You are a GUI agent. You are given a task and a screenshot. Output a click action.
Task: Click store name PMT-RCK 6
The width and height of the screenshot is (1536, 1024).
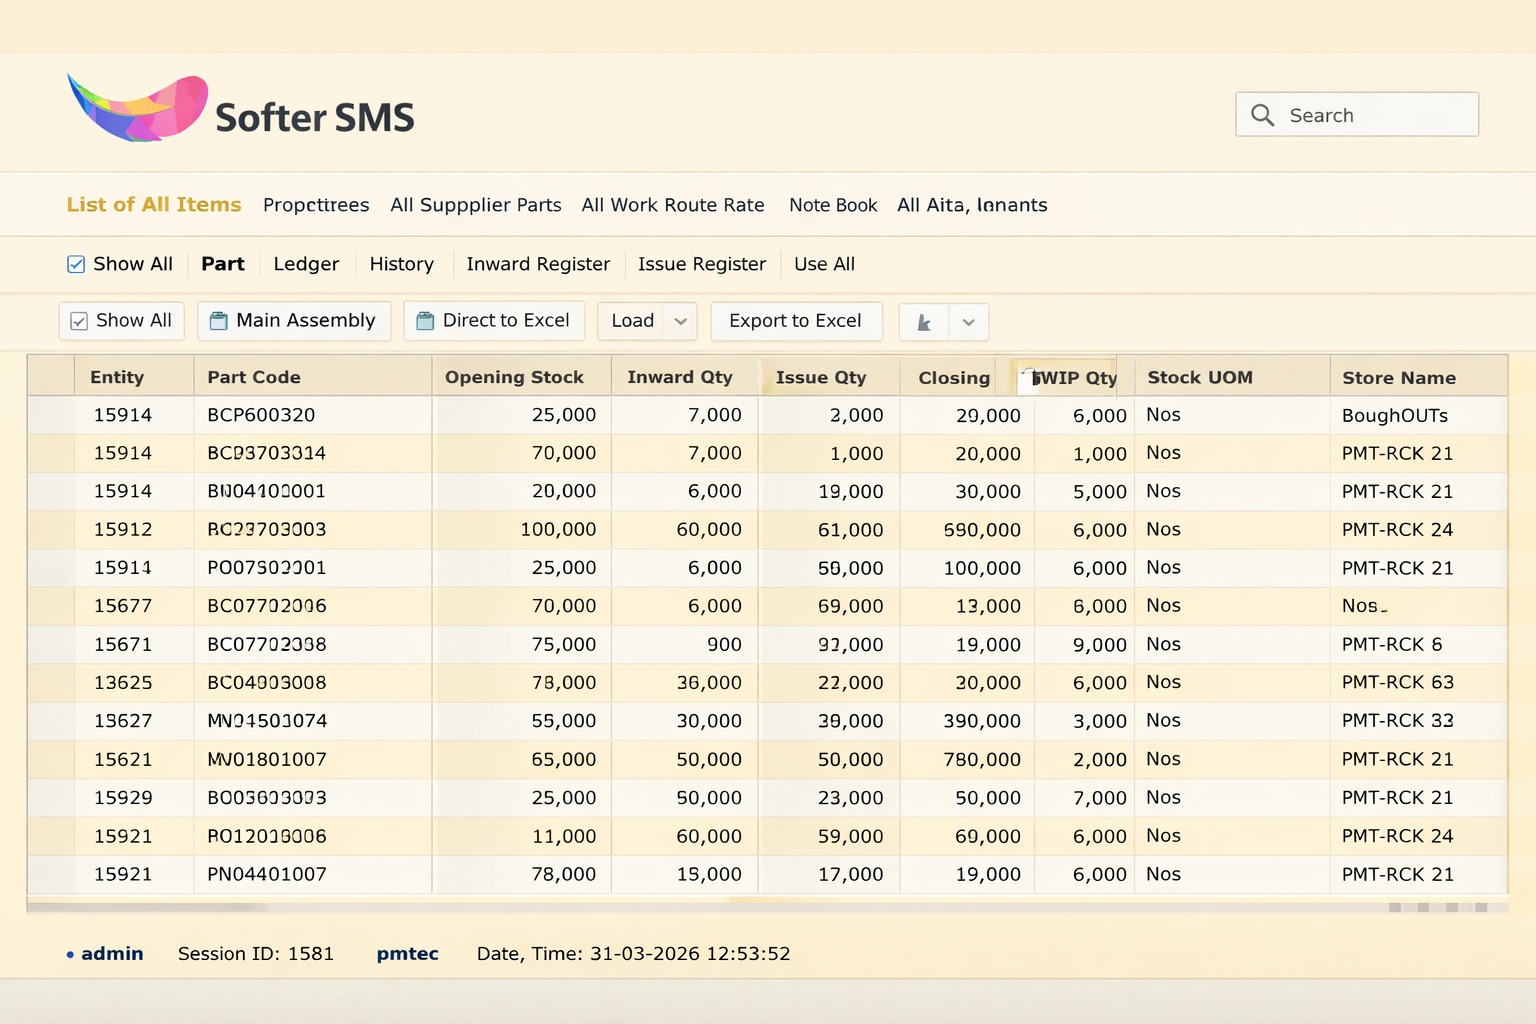[x=1392, y=644]
